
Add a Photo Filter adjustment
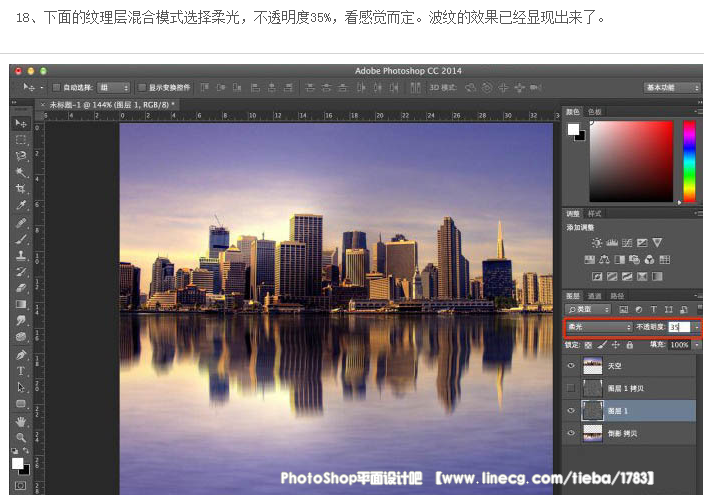tap(634, 260)
